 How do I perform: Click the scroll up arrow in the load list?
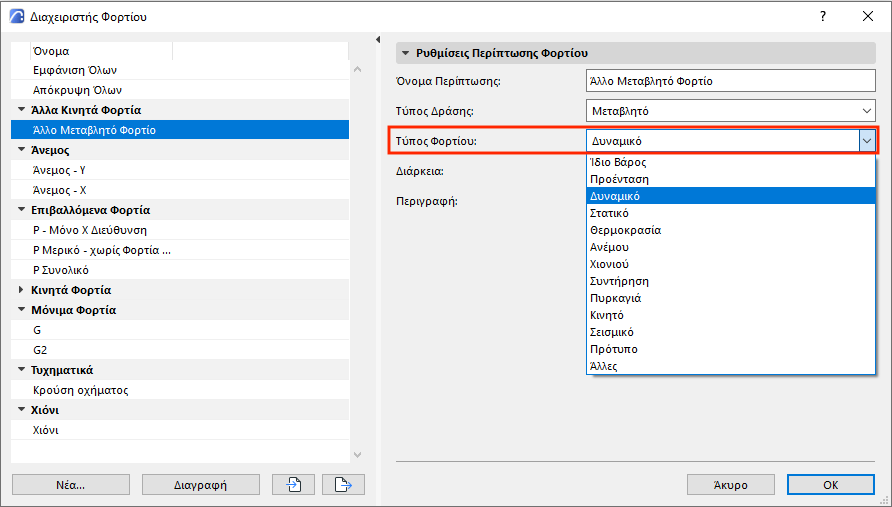tap(358, 70)
